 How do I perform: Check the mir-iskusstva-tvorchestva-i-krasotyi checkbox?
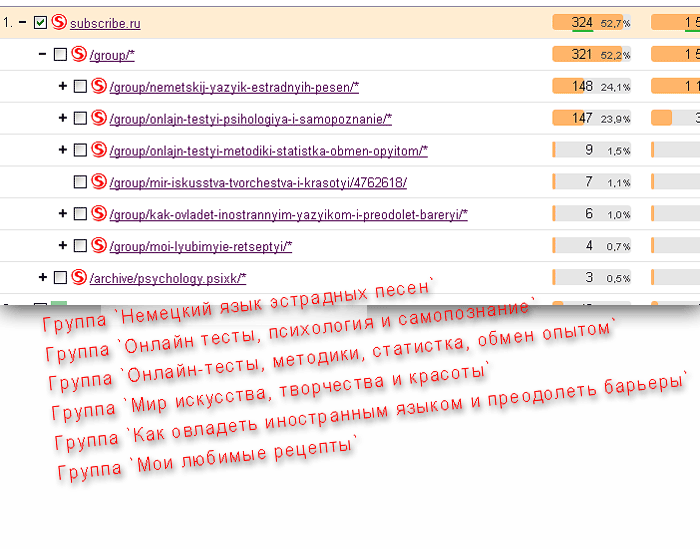(80, 182)
